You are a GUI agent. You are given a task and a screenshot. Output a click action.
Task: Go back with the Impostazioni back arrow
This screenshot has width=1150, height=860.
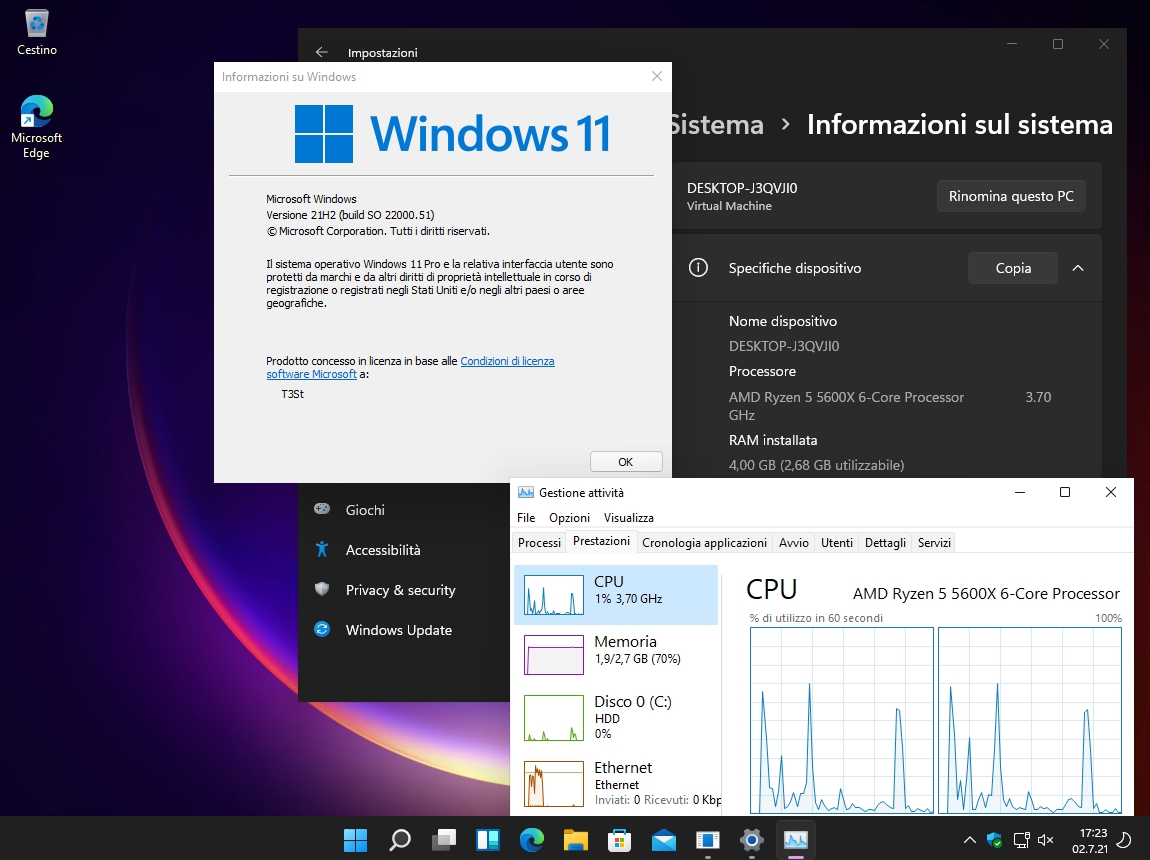[321, 52]
